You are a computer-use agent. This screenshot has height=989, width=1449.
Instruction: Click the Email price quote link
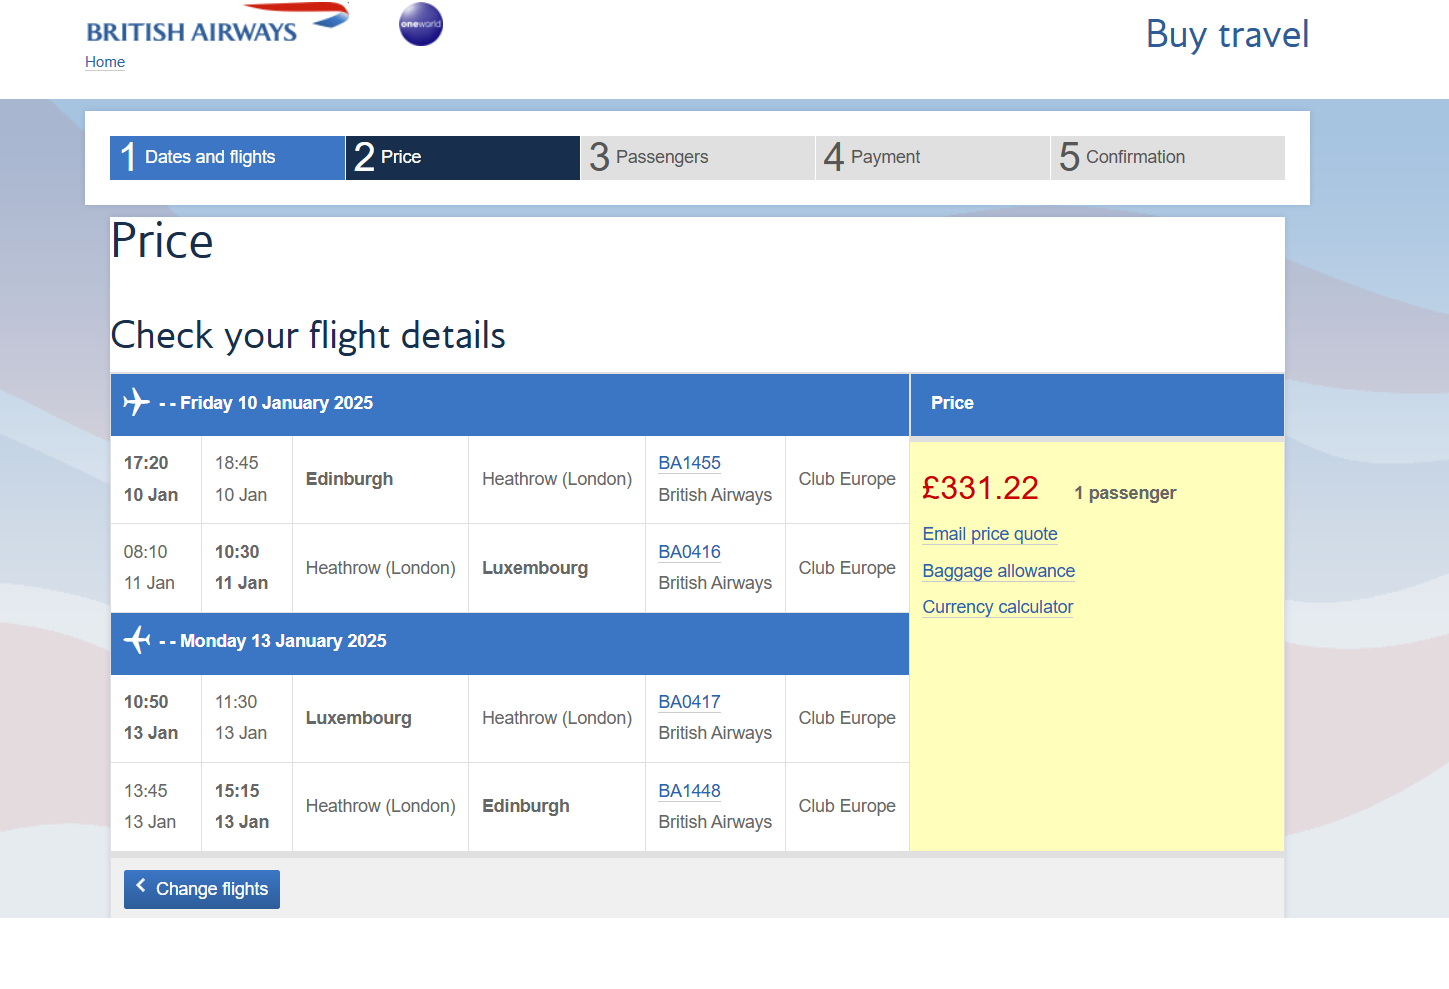coord(990,534)
